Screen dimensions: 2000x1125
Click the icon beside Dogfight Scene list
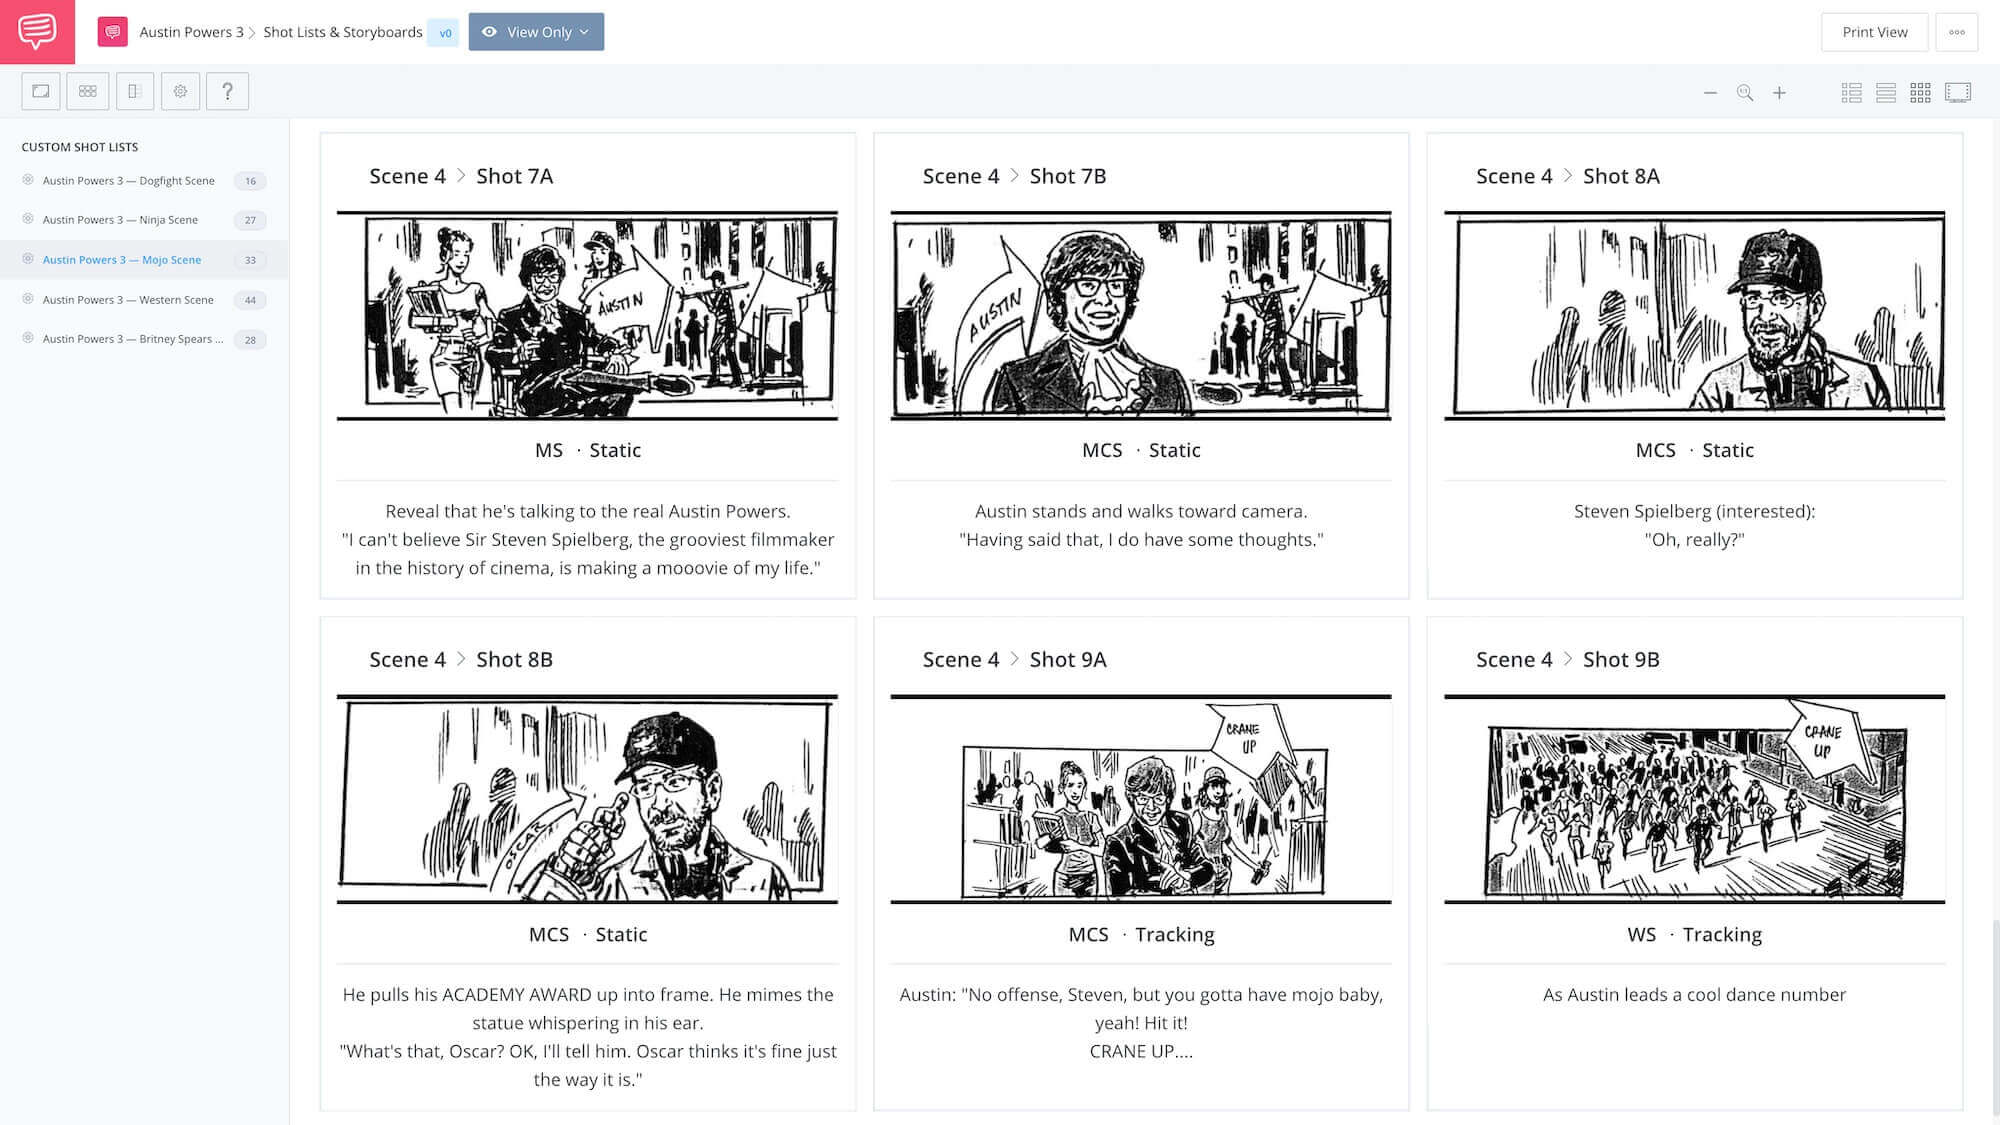pyautogui.click(x=28, y=180)
